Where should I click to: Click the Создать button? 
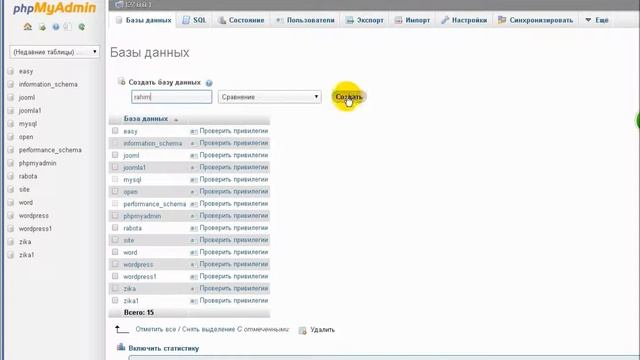click(x=349, y=97)
